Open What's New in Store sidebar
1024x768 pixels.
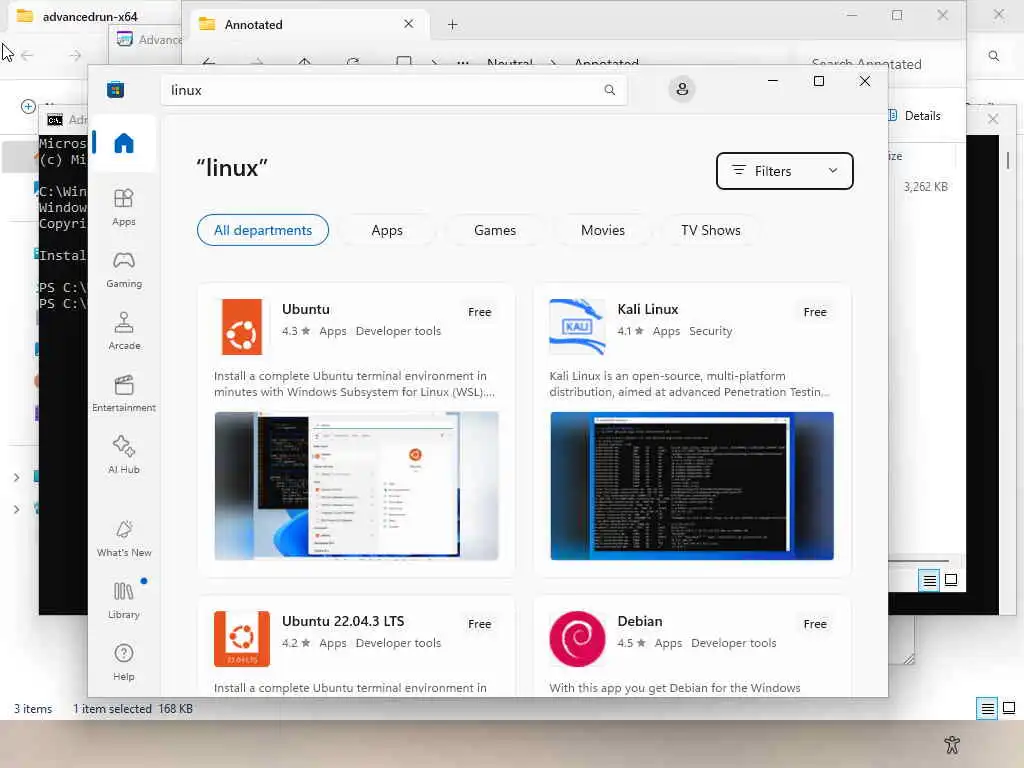coord(123,539)
